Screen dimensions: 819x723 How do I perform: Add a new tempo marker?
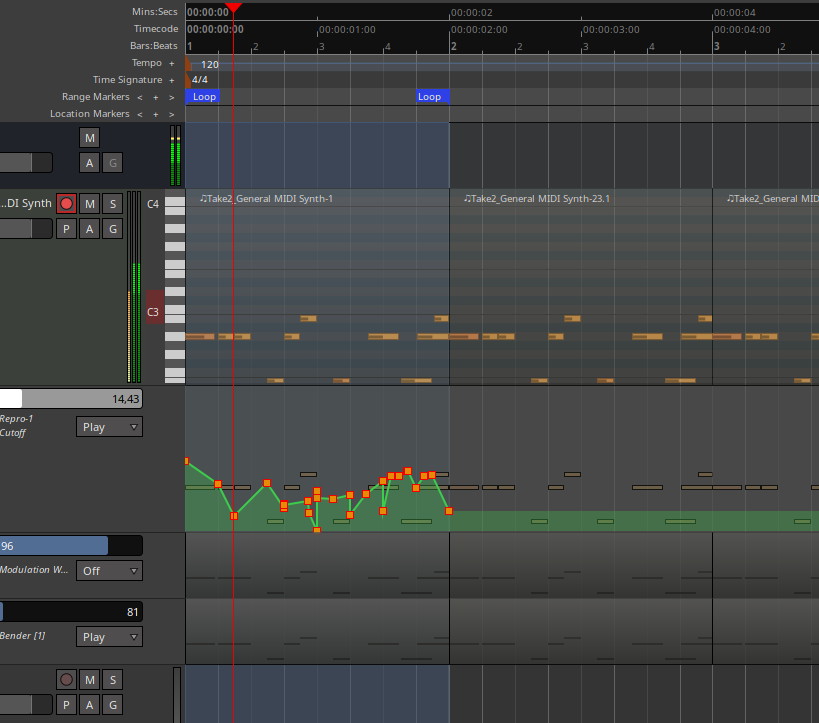click(x=171, y=63)
